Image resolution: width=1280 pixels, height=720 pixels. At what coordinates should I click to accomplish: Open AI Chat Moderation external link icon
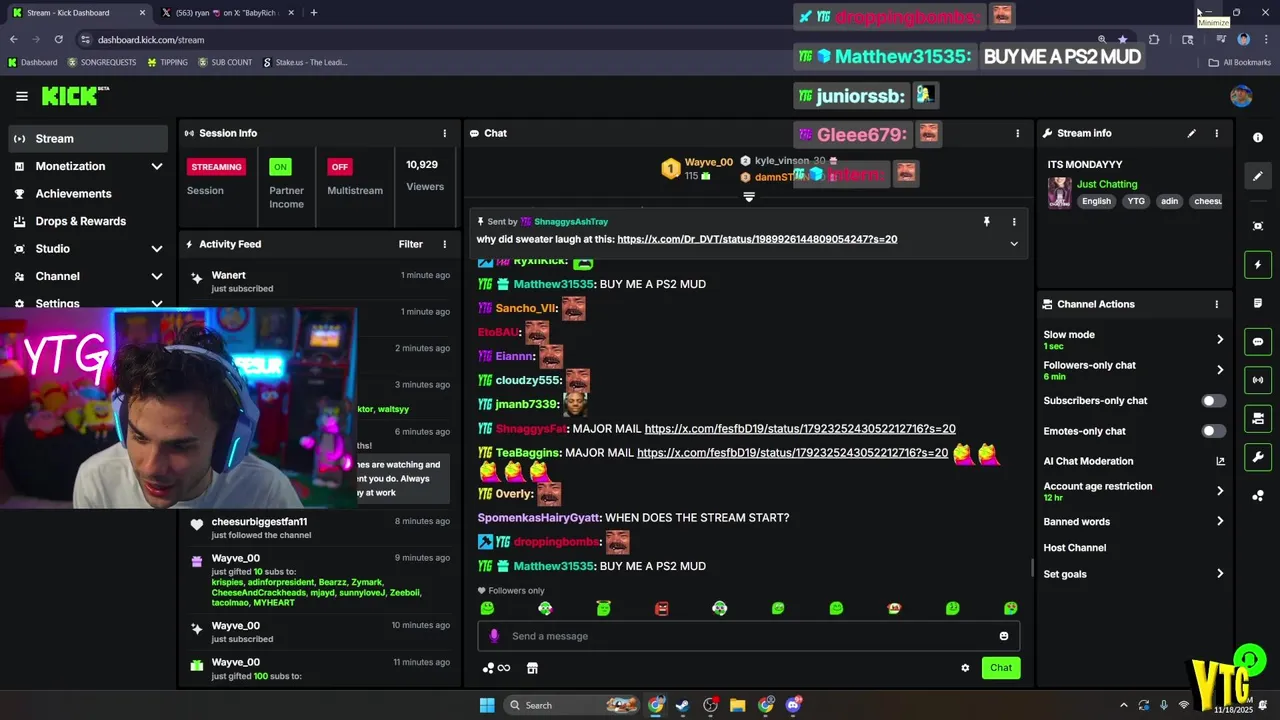(1220, 461)
